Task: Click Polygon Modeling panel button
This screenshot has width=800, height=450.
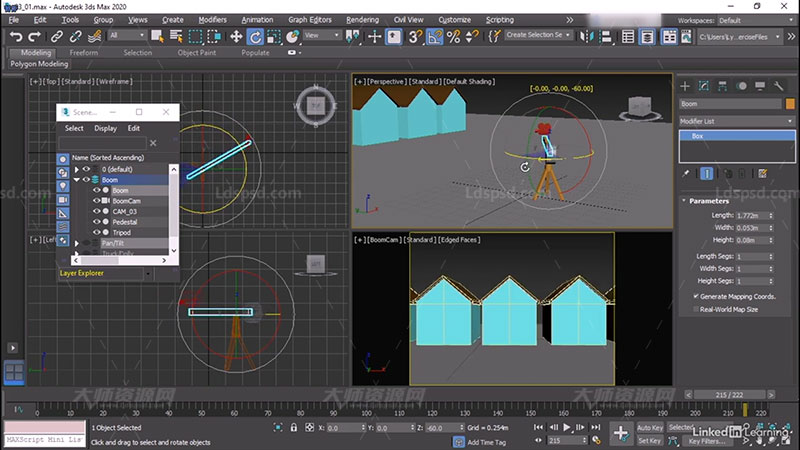Action: (x=39, y=64)
